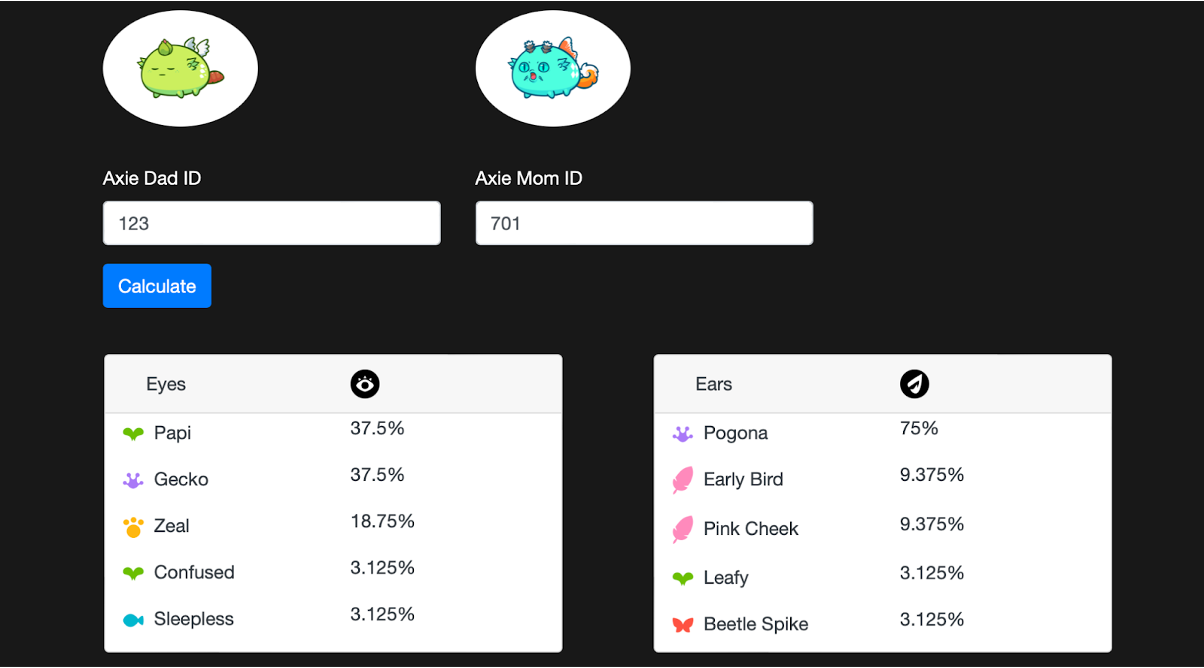Click the green Axie dad avatar image

click(180, 68)
